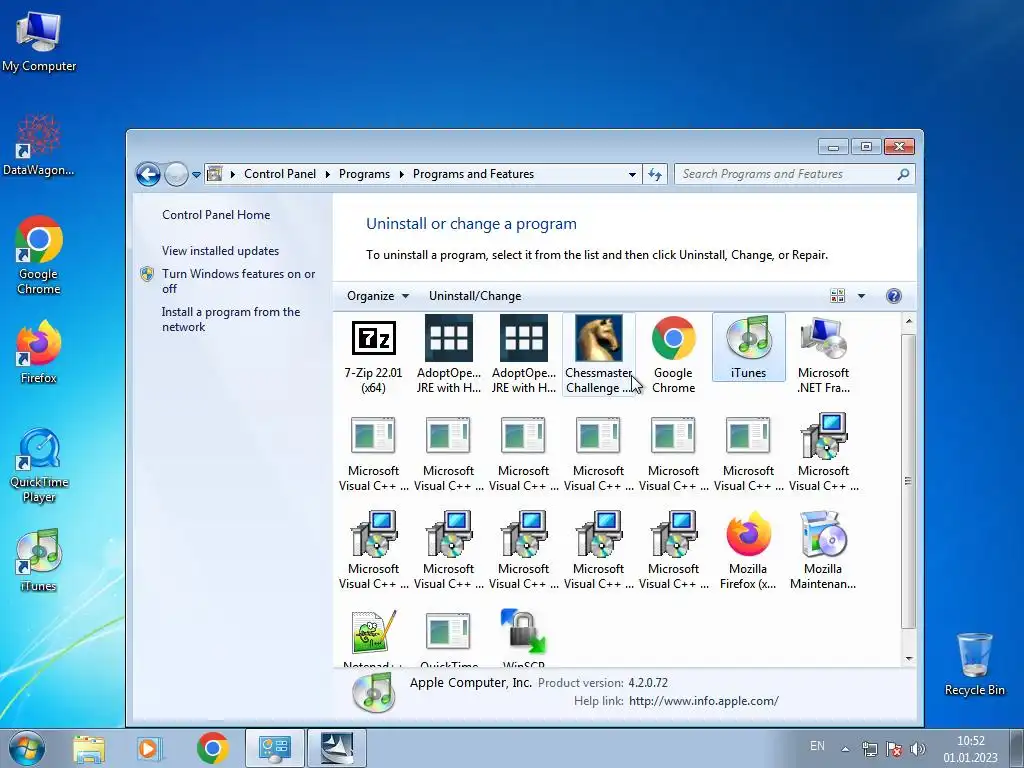Click Control Panel breadcrumb

tap(280, 174)
